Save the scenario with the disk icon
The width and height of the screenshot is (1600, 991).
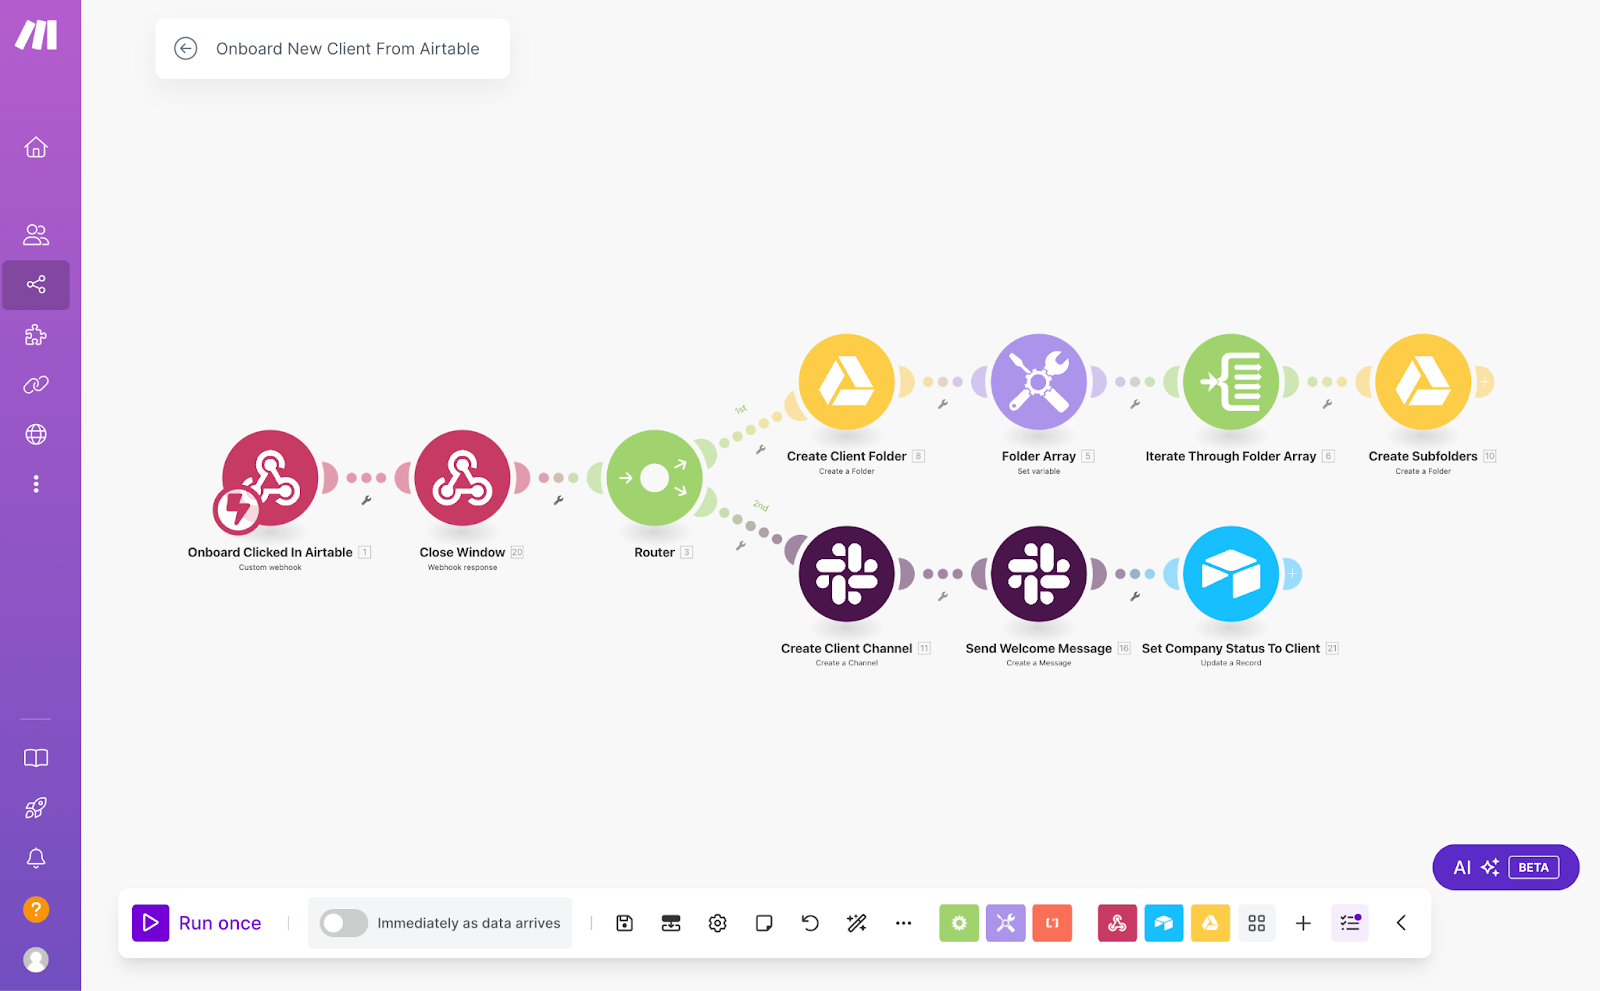click(x=625, y=923)
